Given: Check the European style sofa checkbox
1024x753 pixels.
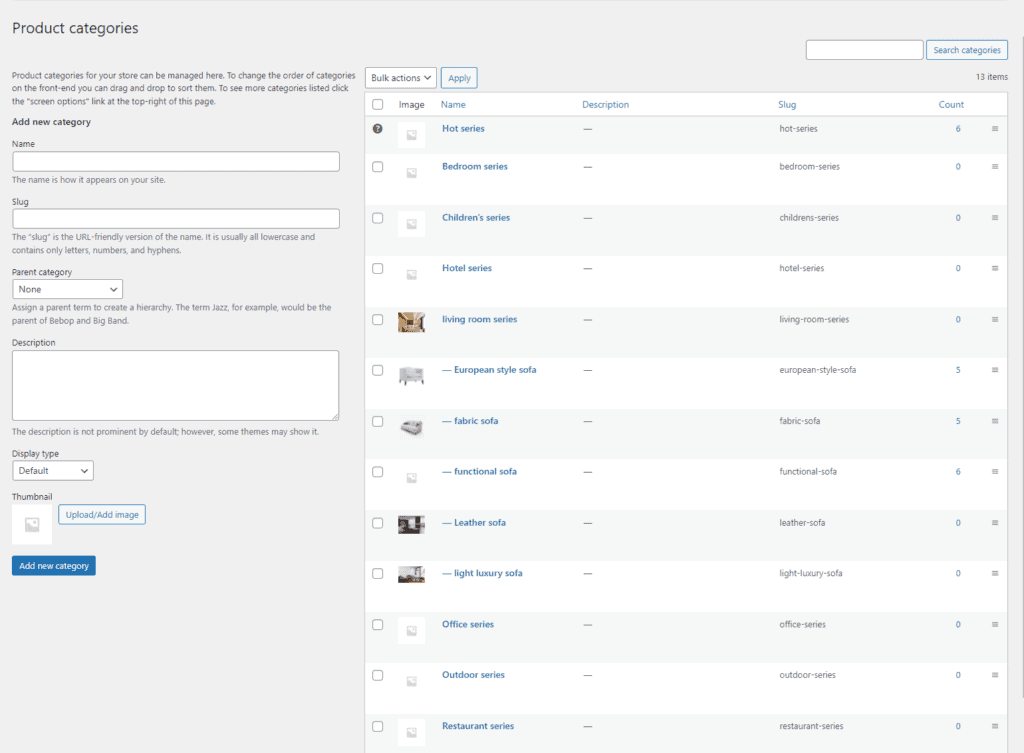Looking at the screenshot, I should click(x=377, y=370).
